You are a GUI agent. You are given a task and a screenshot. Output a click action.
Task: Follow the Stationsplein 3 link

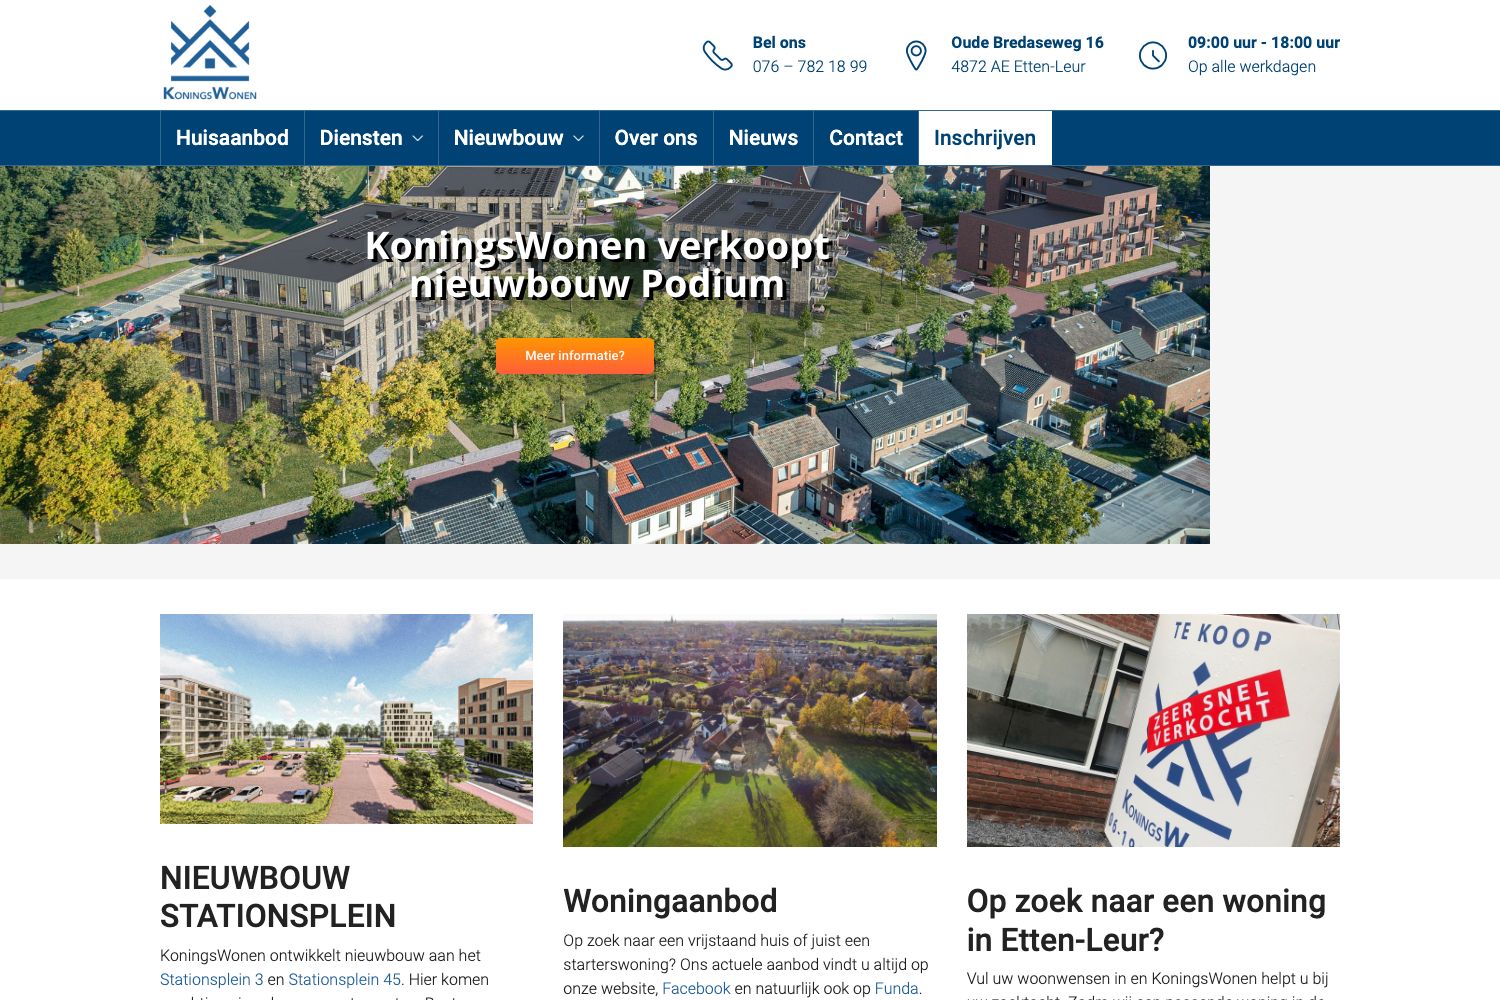[212, 979]
